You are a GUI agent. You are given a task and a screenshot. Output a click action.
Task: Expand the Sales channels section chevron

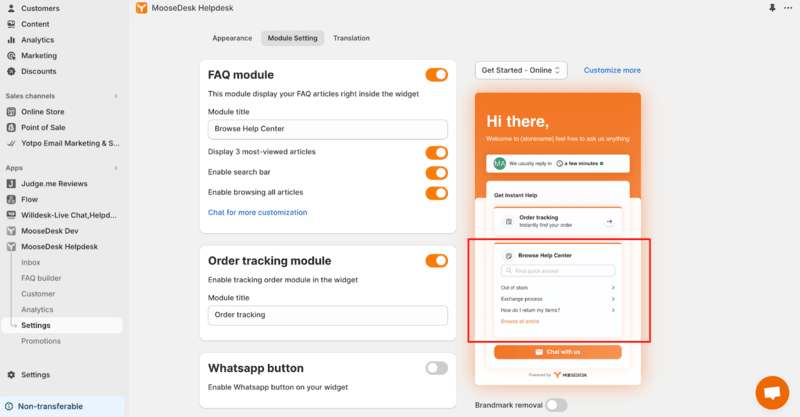pyautogui.click(x=116, y=96)
